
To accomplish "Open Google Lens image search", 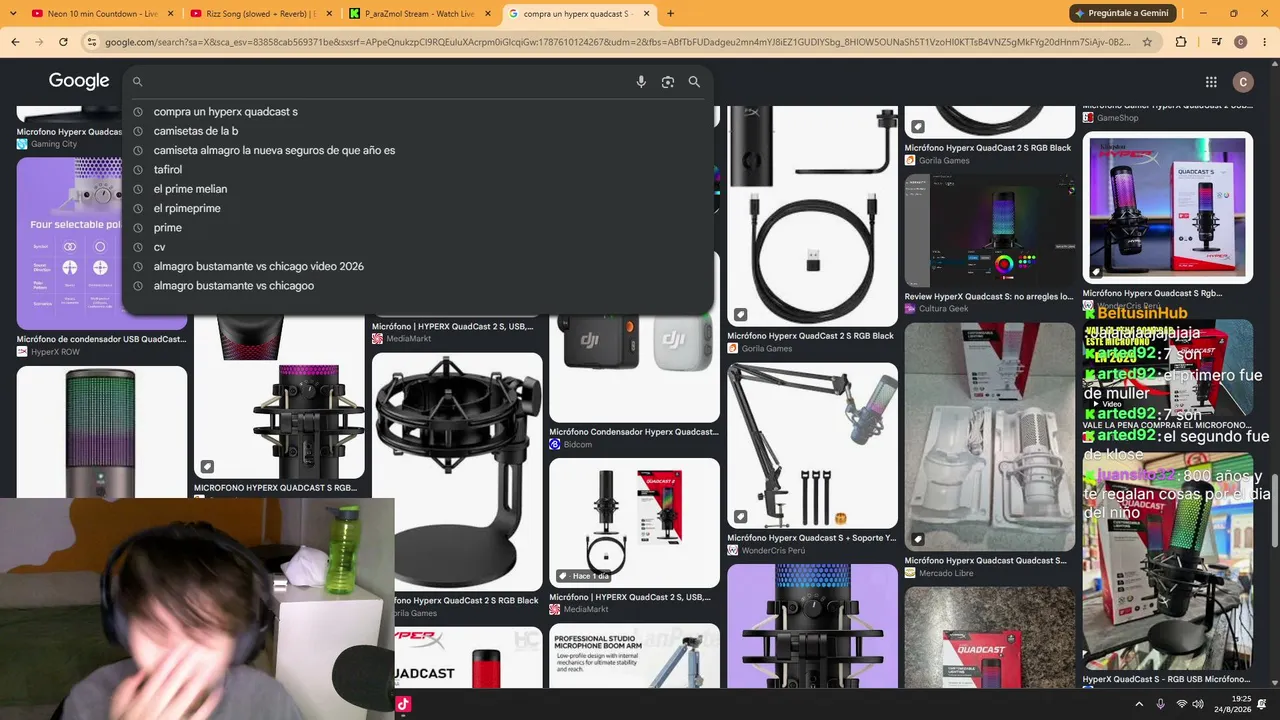I will [668, 82].
